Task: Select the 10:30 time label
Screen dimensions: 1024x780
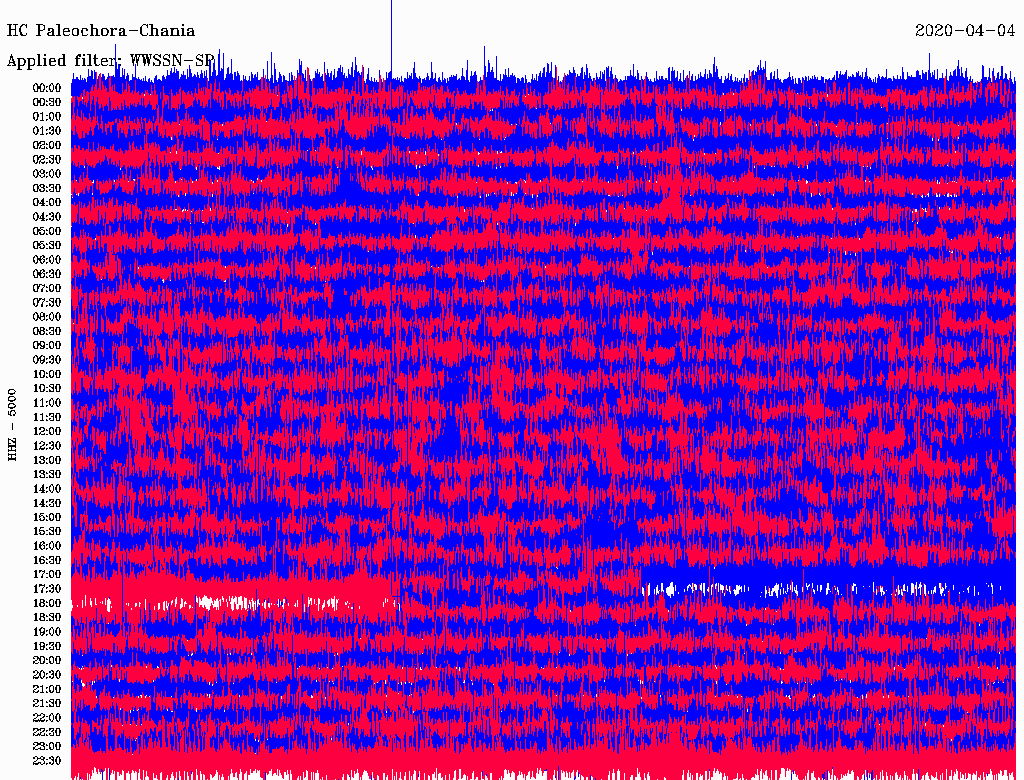Action: click(47, 389)
